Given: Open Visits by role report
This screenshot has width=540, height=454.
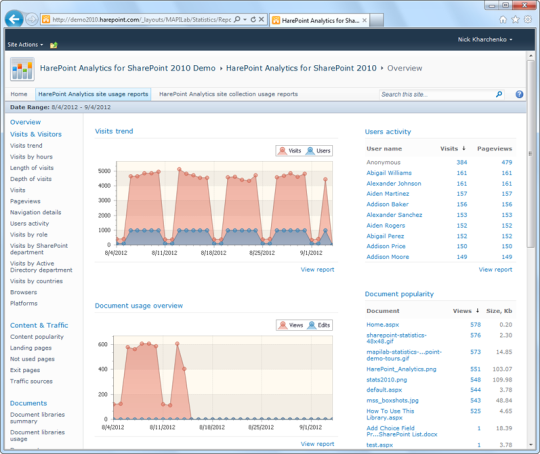Looking at the screenshot, I should point(29,235).
